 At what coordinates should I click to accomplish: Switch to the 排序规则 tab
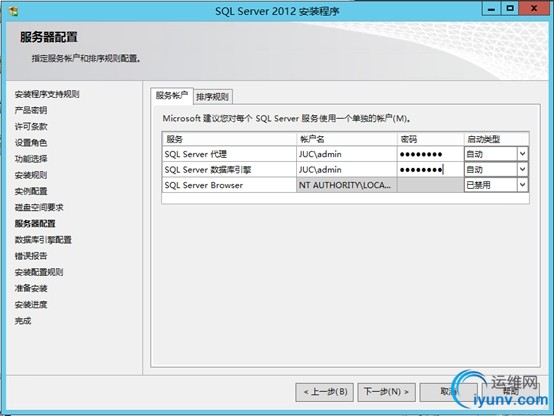(213, 96)
